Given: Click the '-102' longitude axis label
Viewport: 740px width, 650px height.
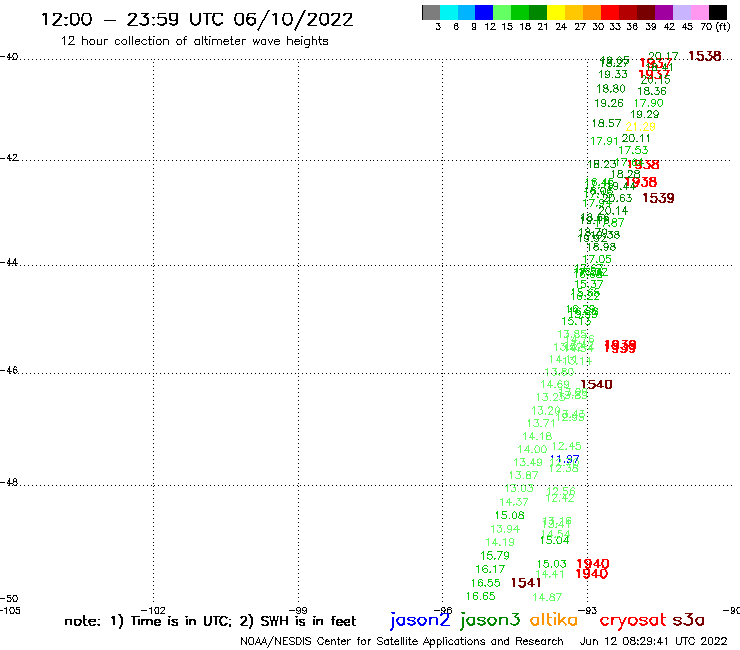Looking at the screenshot, I should pos(153,610).
